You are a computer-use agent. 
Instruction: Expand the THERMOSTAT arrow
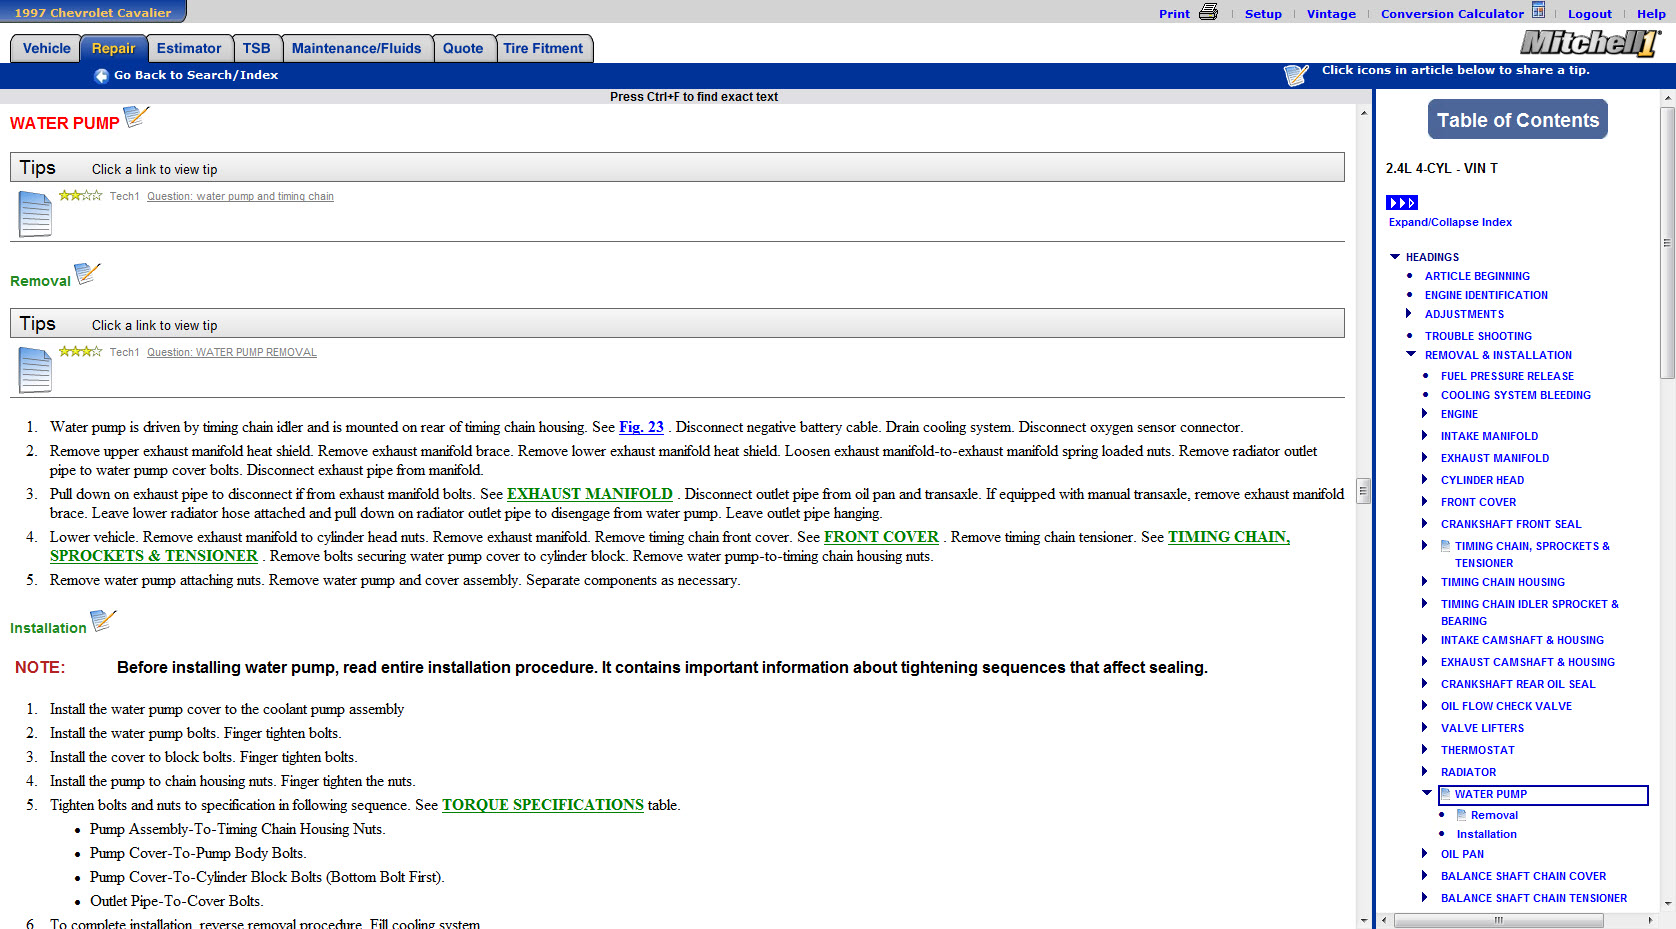pos(1425,749)
